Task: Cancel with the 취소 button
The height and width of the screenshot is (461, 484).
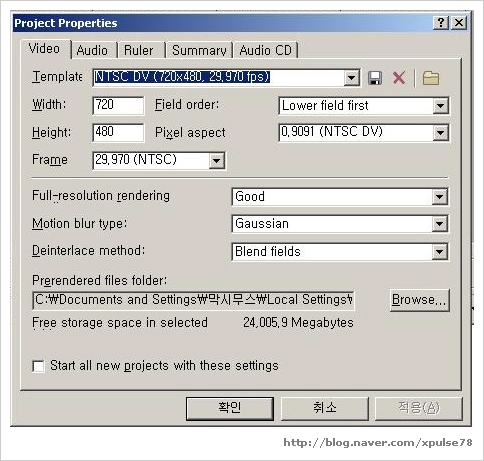Action: point(325,408)
